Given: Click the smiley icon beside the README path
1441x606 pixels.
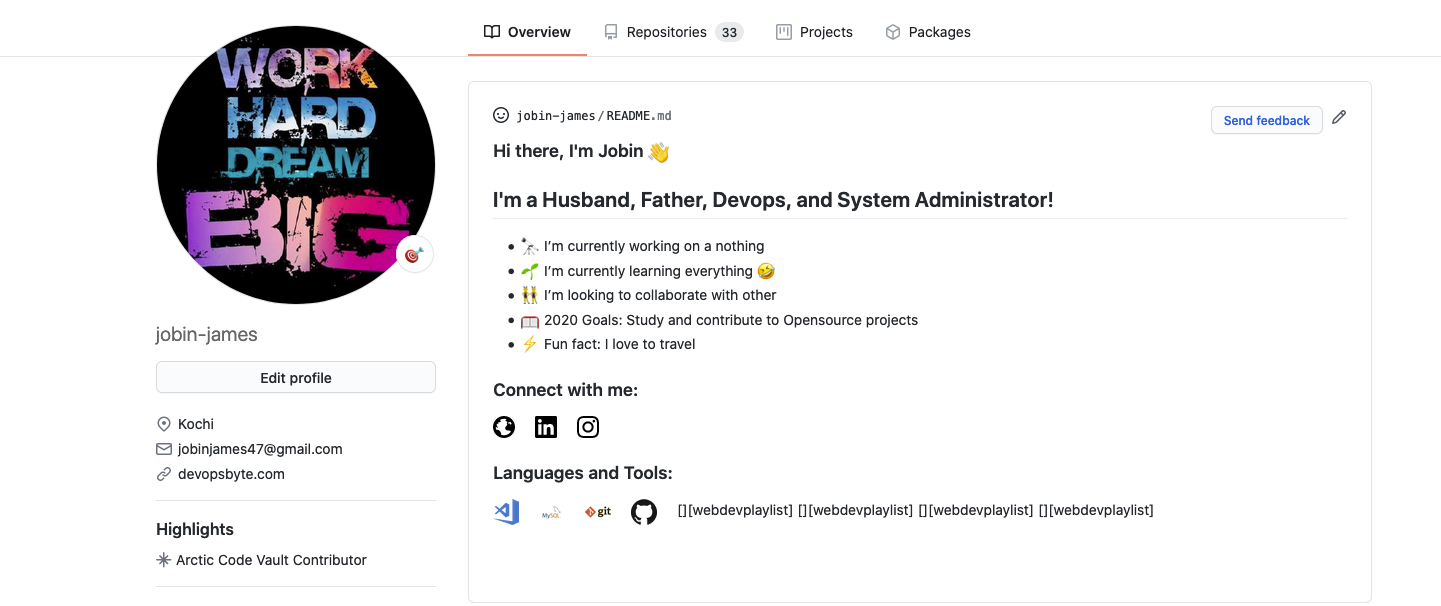Looking at the screenshot, I should (x=500, y=115).
